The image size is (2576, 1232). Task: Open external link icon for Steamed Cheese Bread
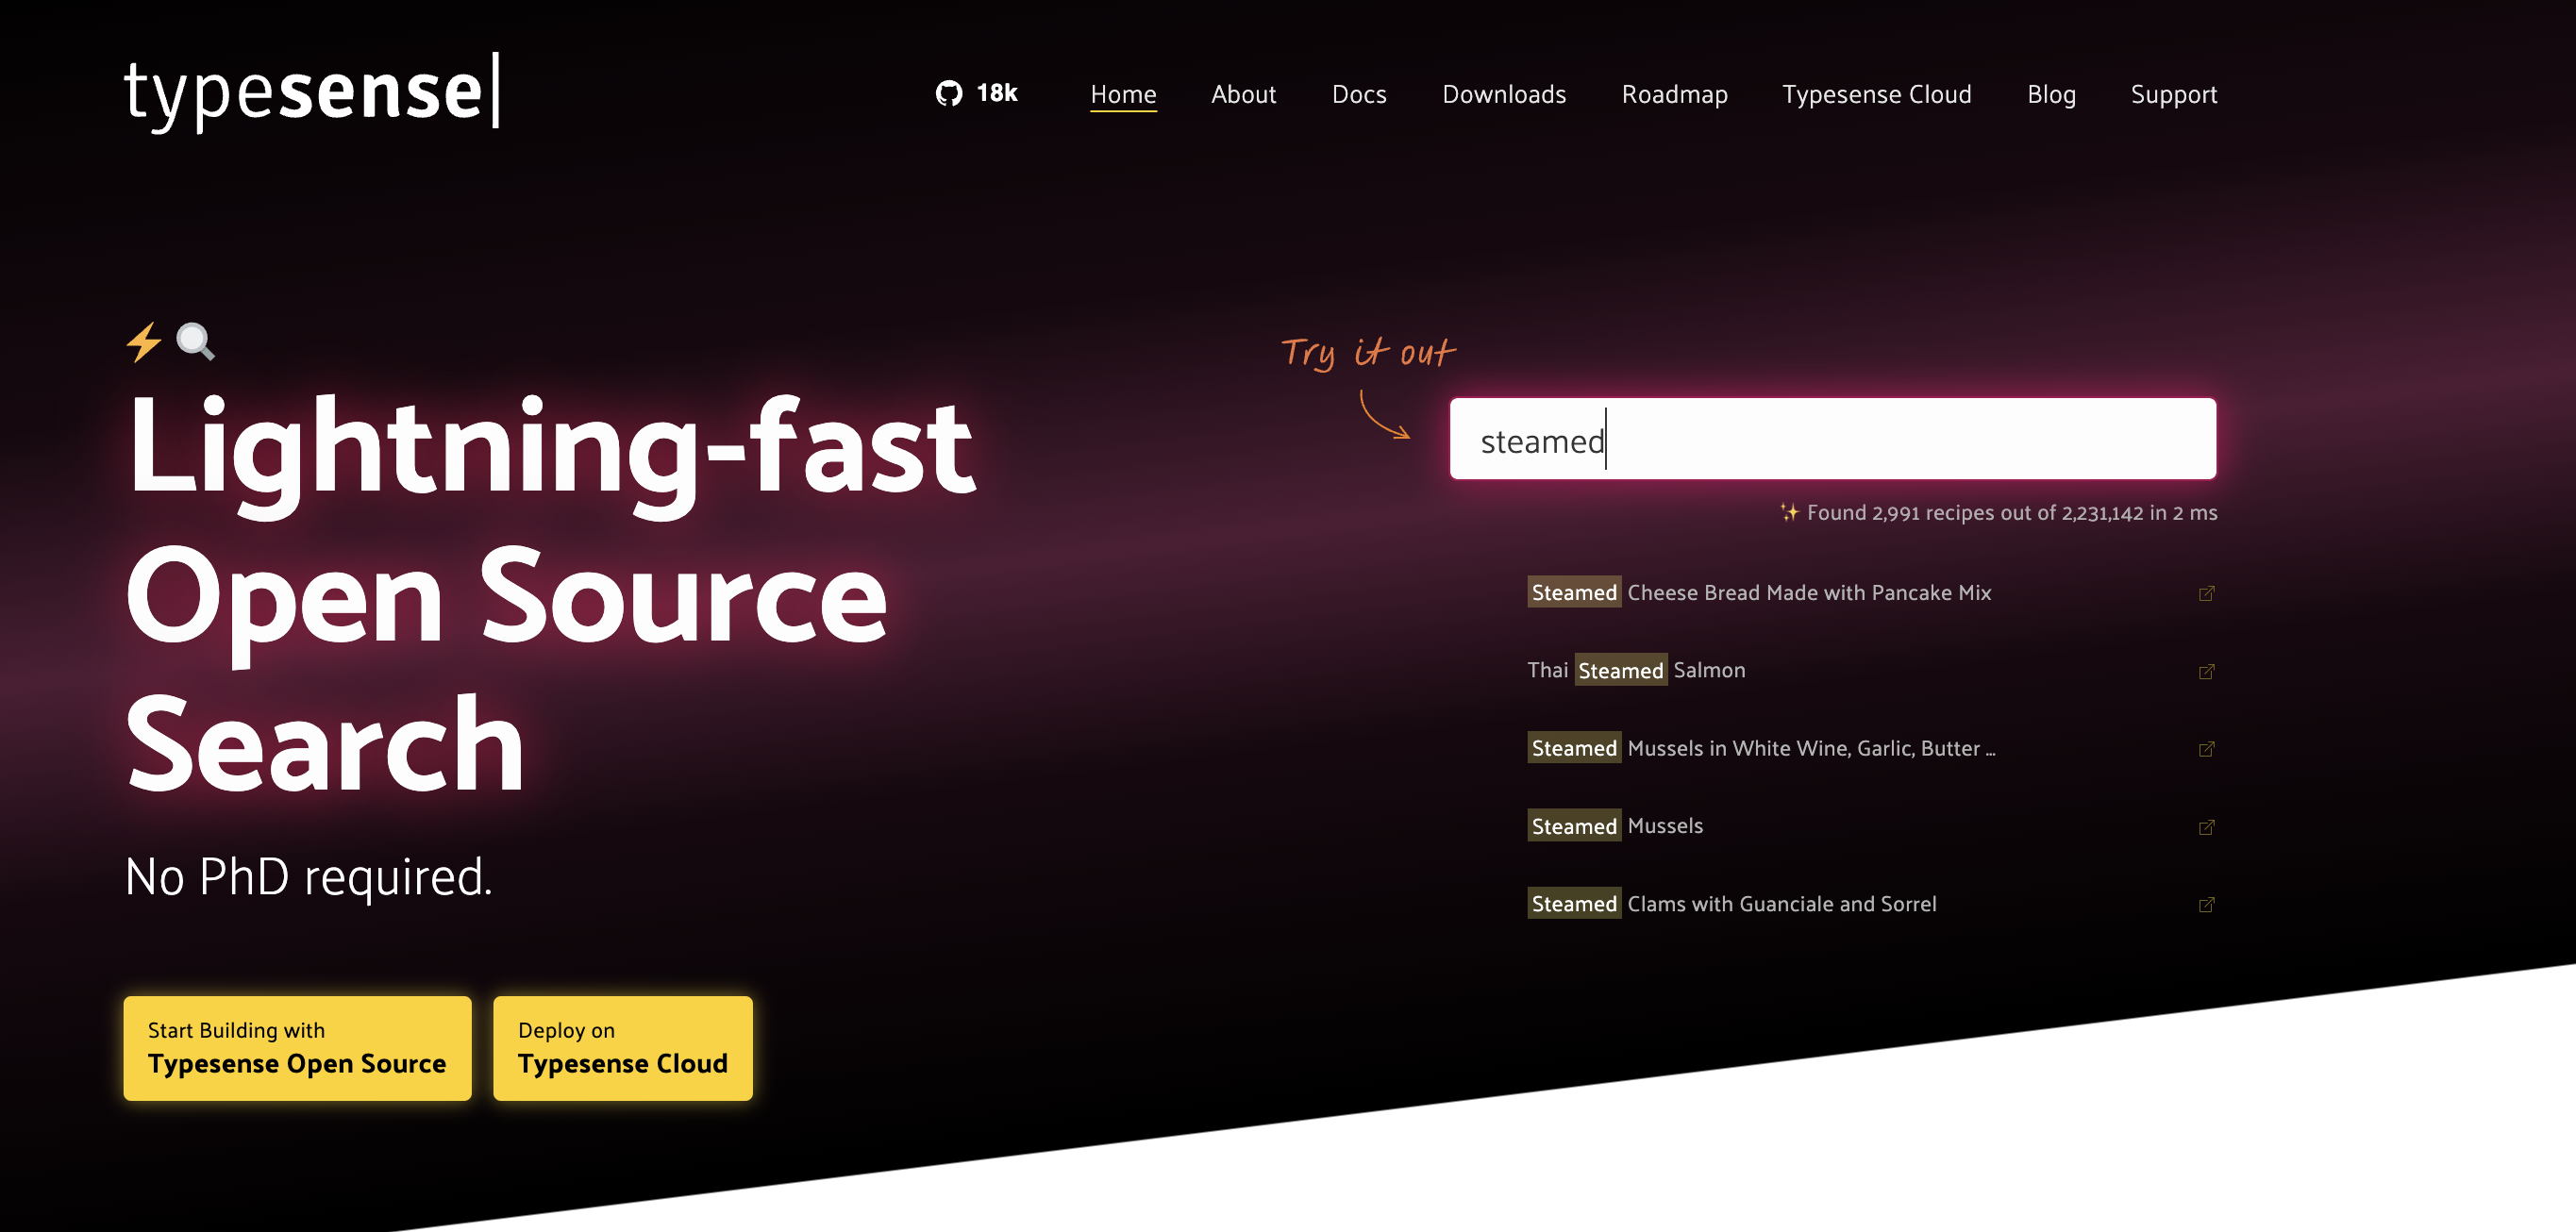(2206, 593)
